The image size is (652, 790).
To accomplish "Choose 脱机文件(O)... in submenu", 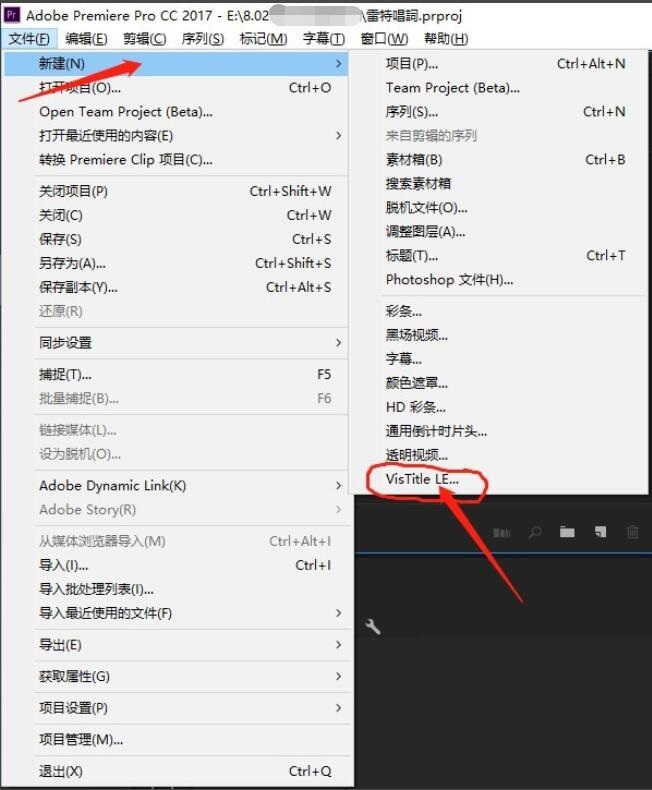I will tap(499, 208).
